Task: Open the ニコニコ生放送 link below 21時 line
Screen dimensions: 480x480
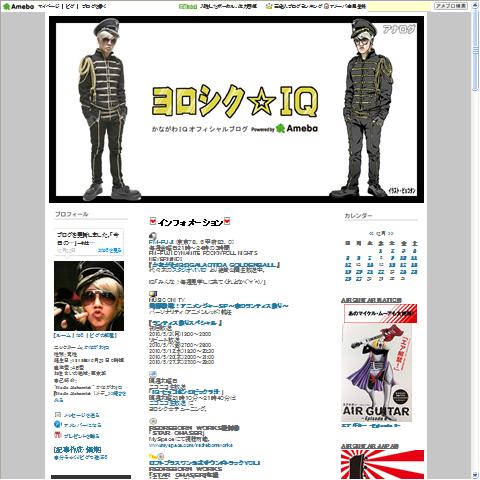Action: 168,403
